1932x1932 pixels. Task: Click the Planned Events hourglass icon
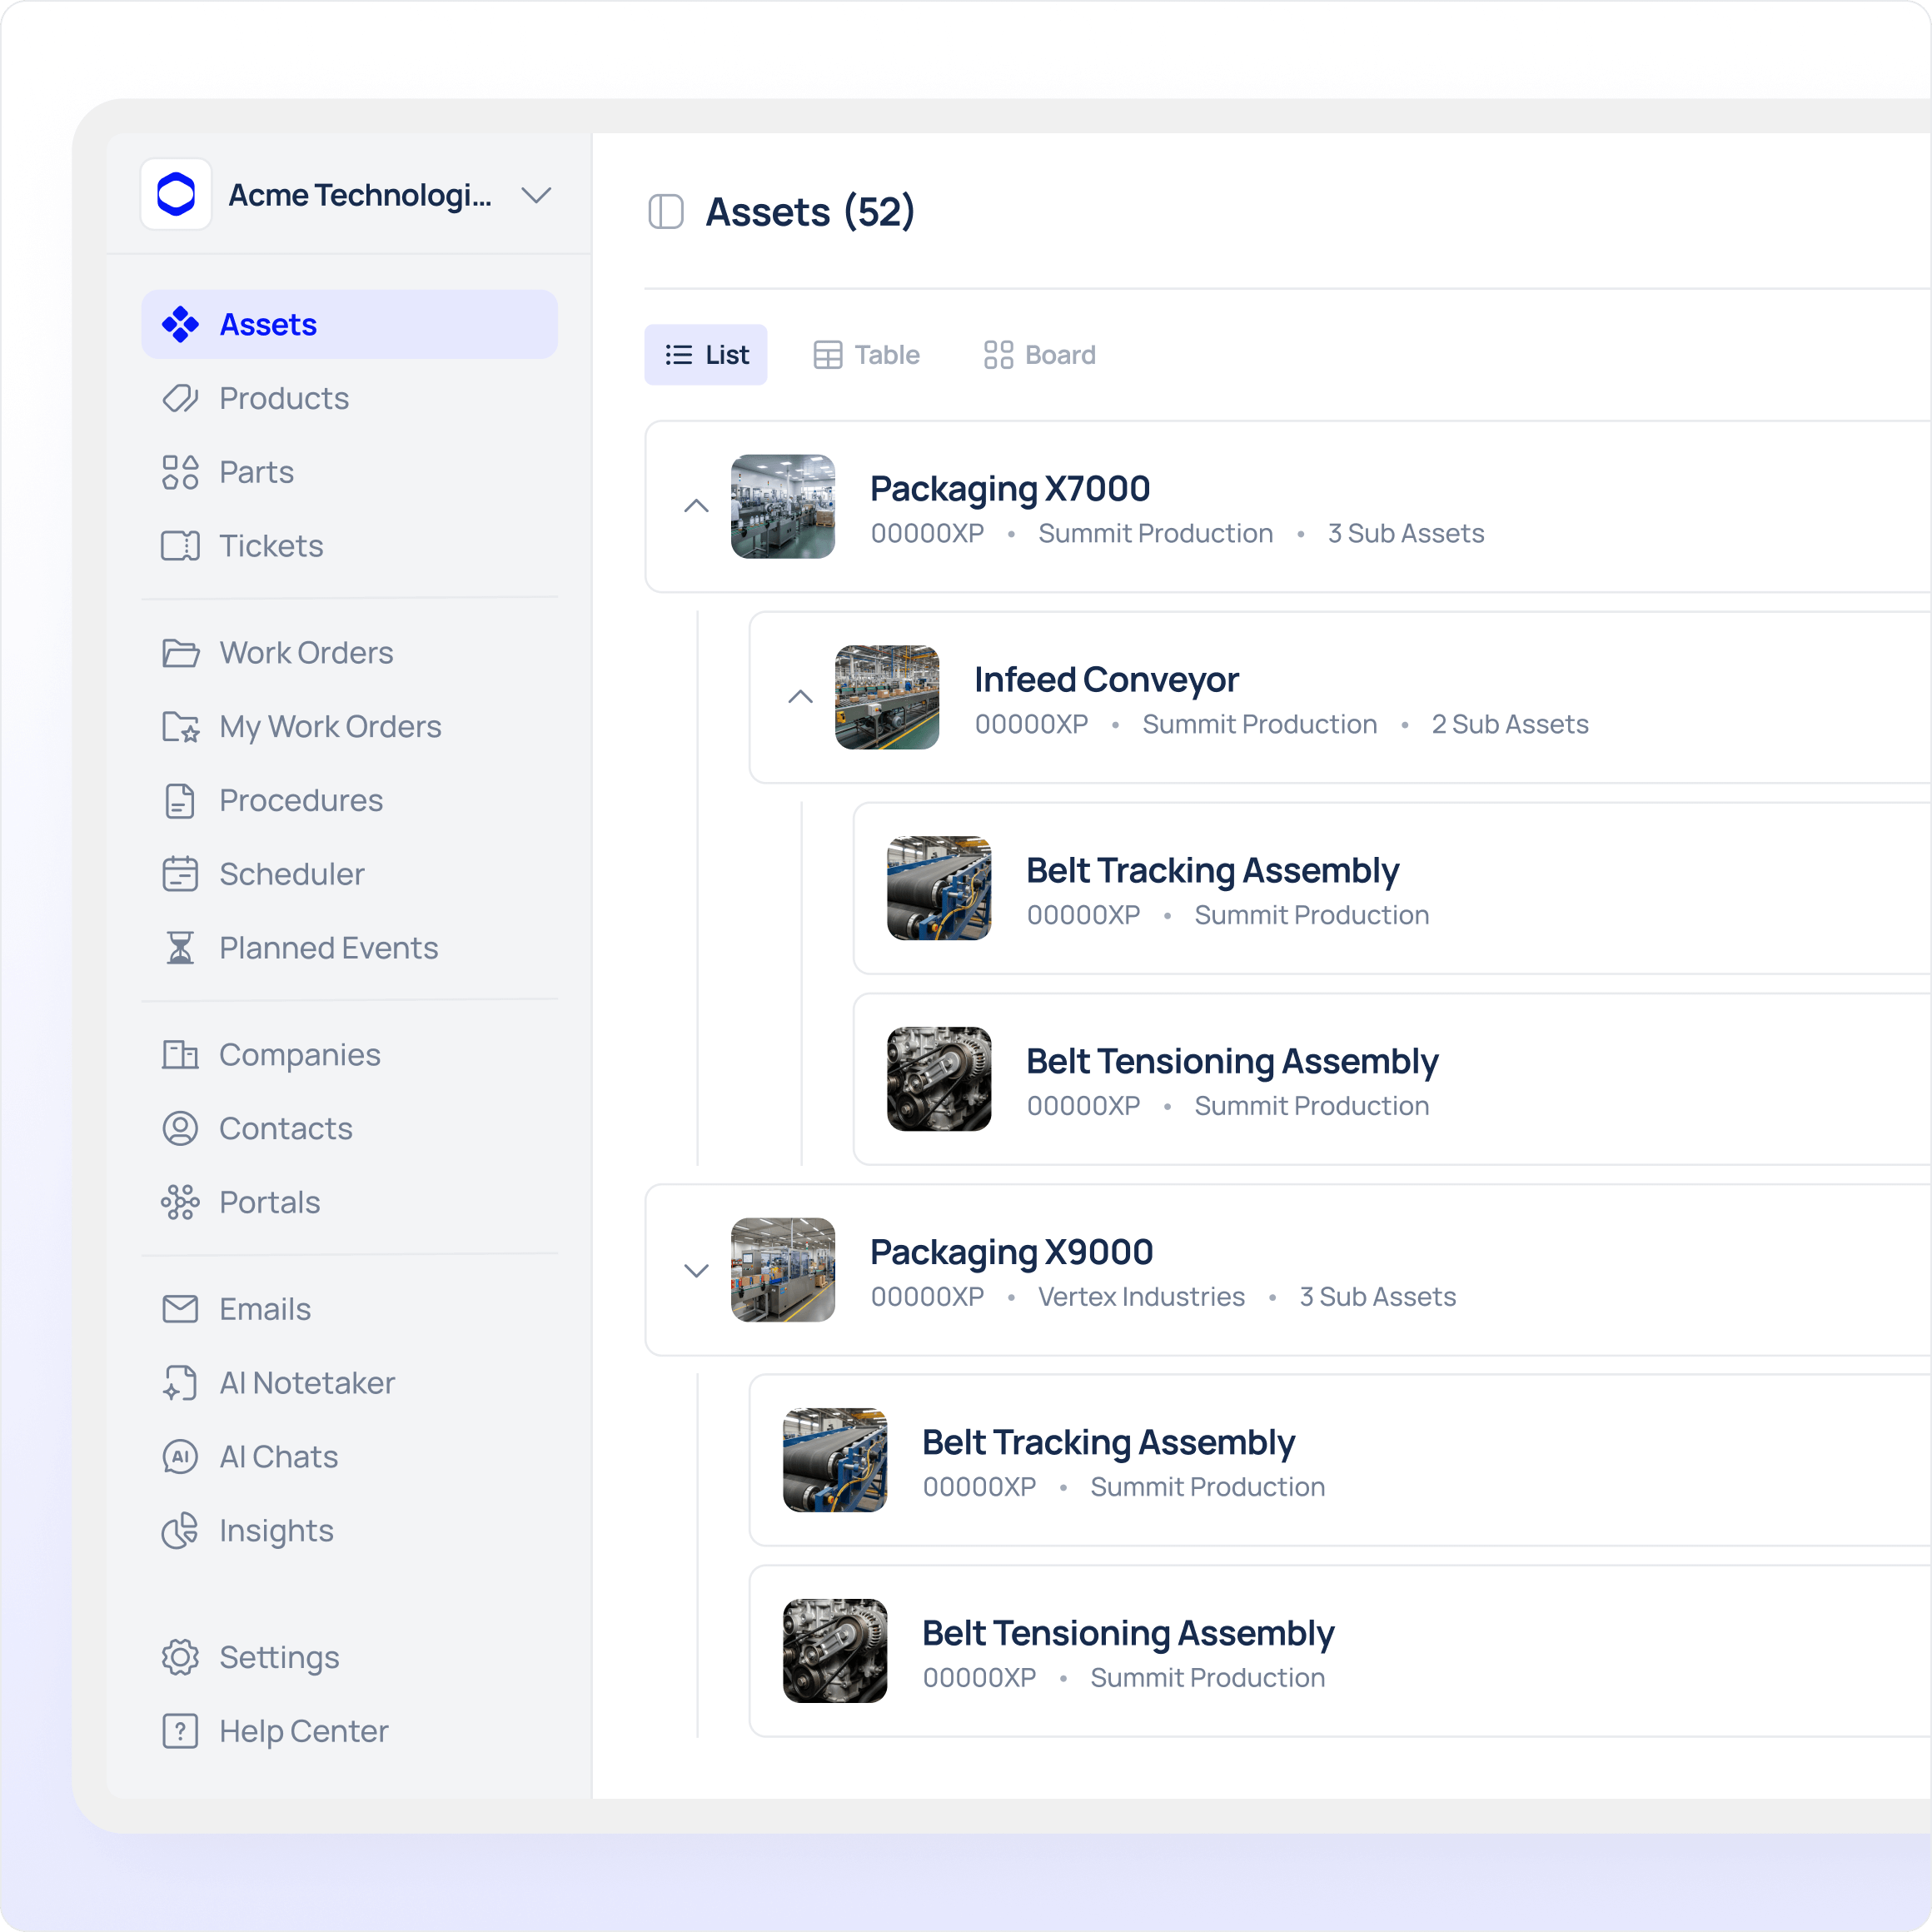point(180,948)
